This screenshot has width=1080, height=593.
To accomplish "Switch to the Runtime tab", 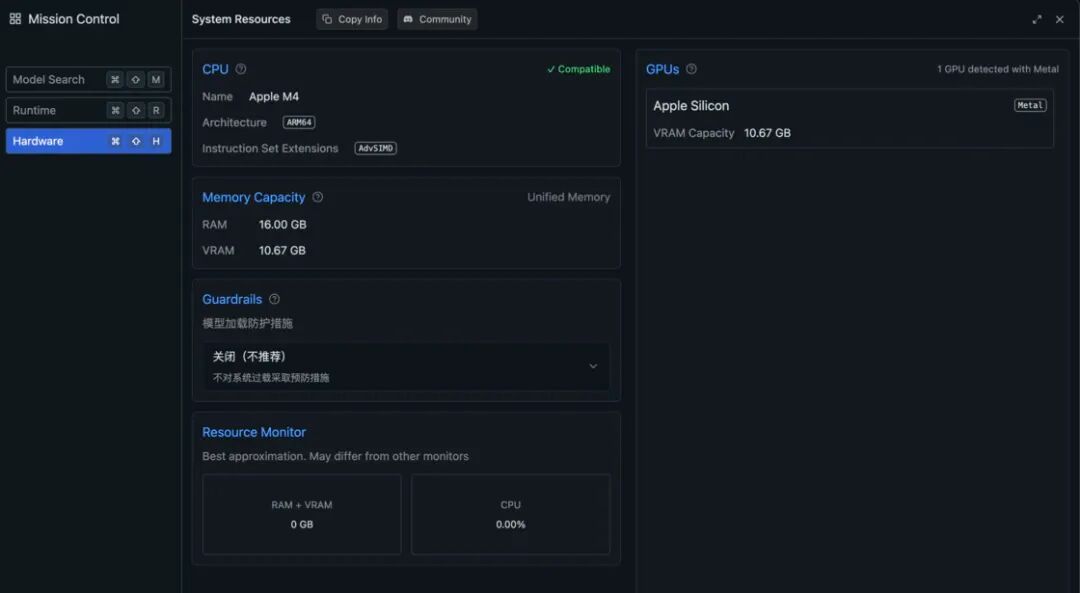I will (x=88, y=110).
